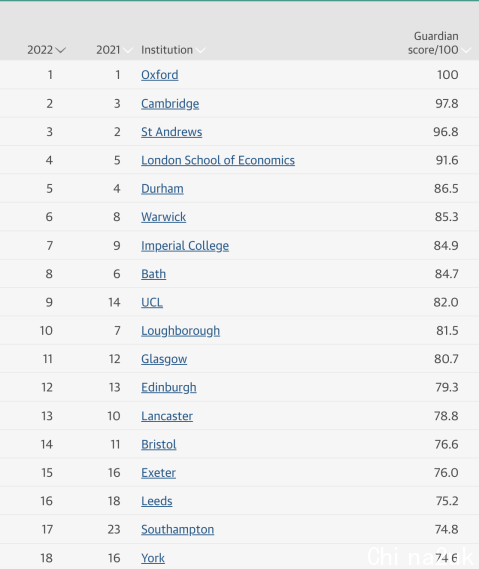Viewport: 479px width, 569px height.
Task: Visit the Loughborough page
Action: click(x=180, y=331)
